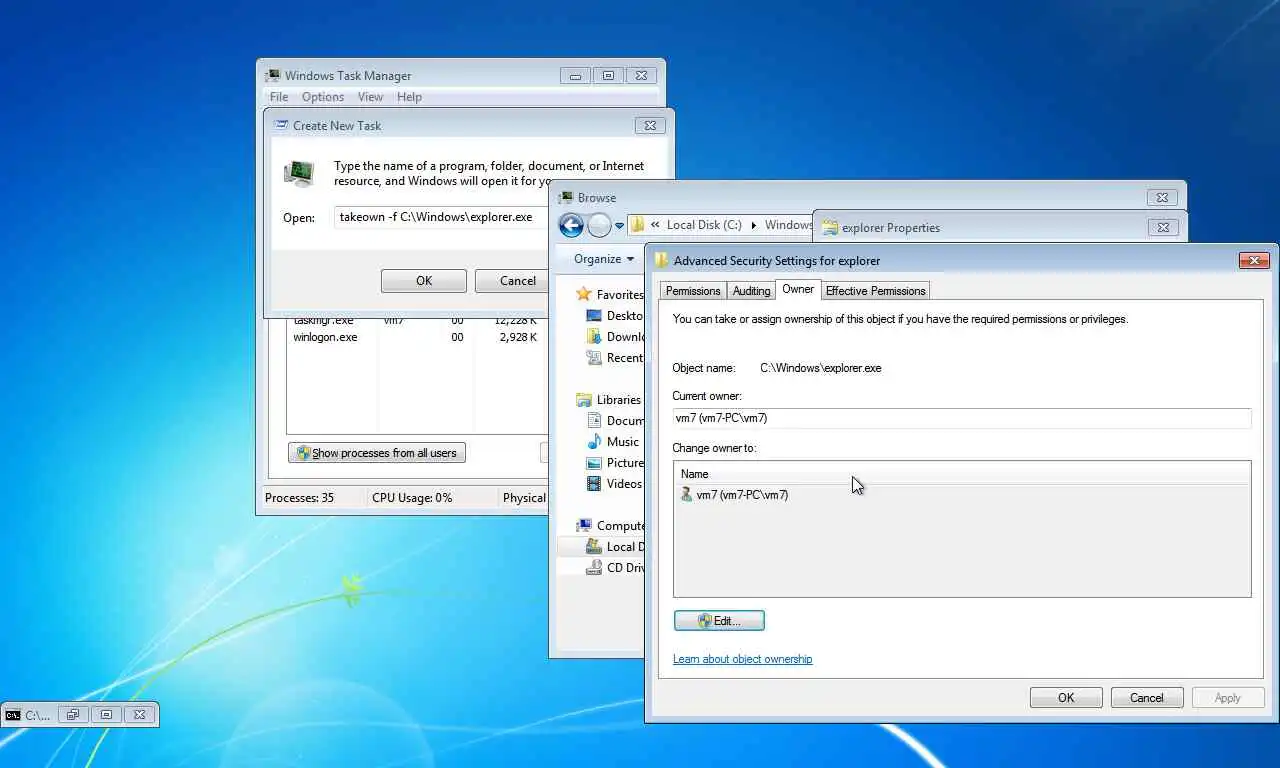Click the Current owner field showing vm7
Screen dimensions: 1280x768
[x=962, y=418]
